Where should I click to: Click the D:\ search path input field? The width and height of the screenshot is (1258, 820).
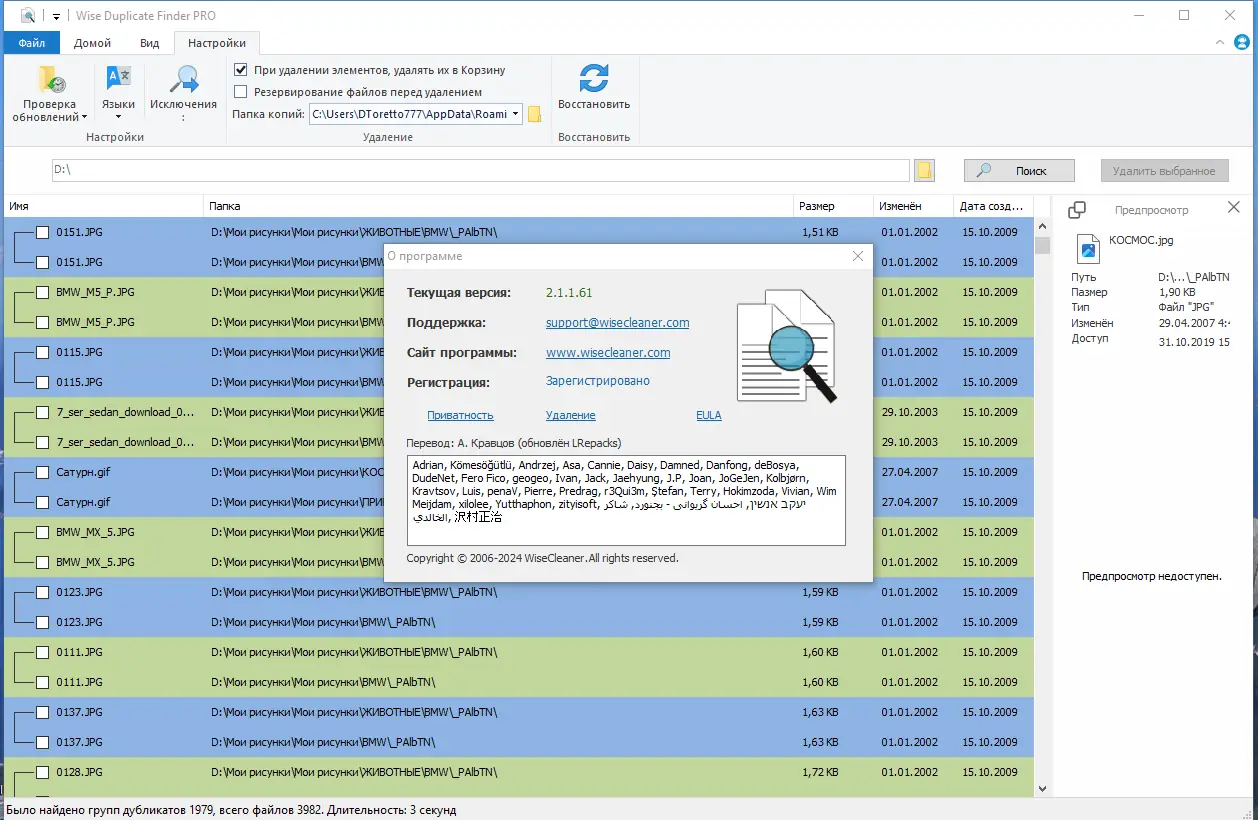click(x=480, y=170)
